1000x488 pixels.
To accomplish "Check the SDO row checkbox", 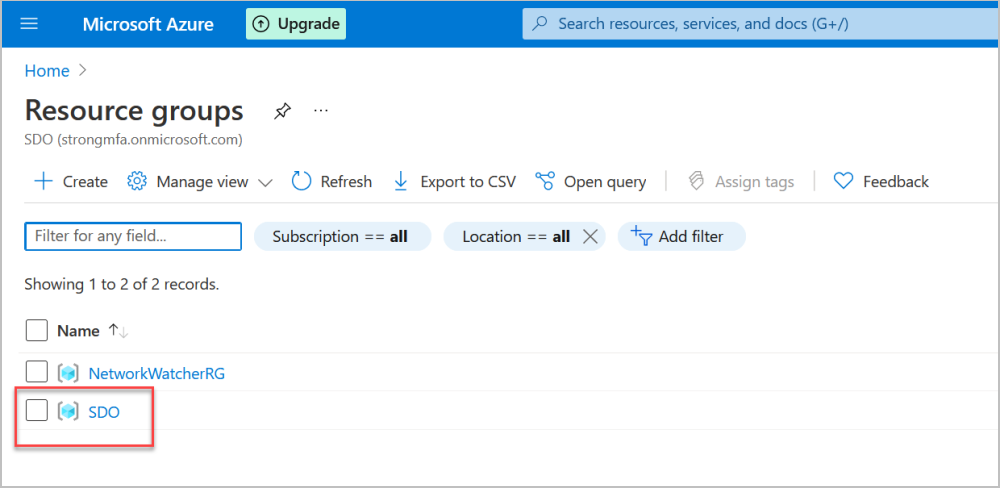I will 36,410.
